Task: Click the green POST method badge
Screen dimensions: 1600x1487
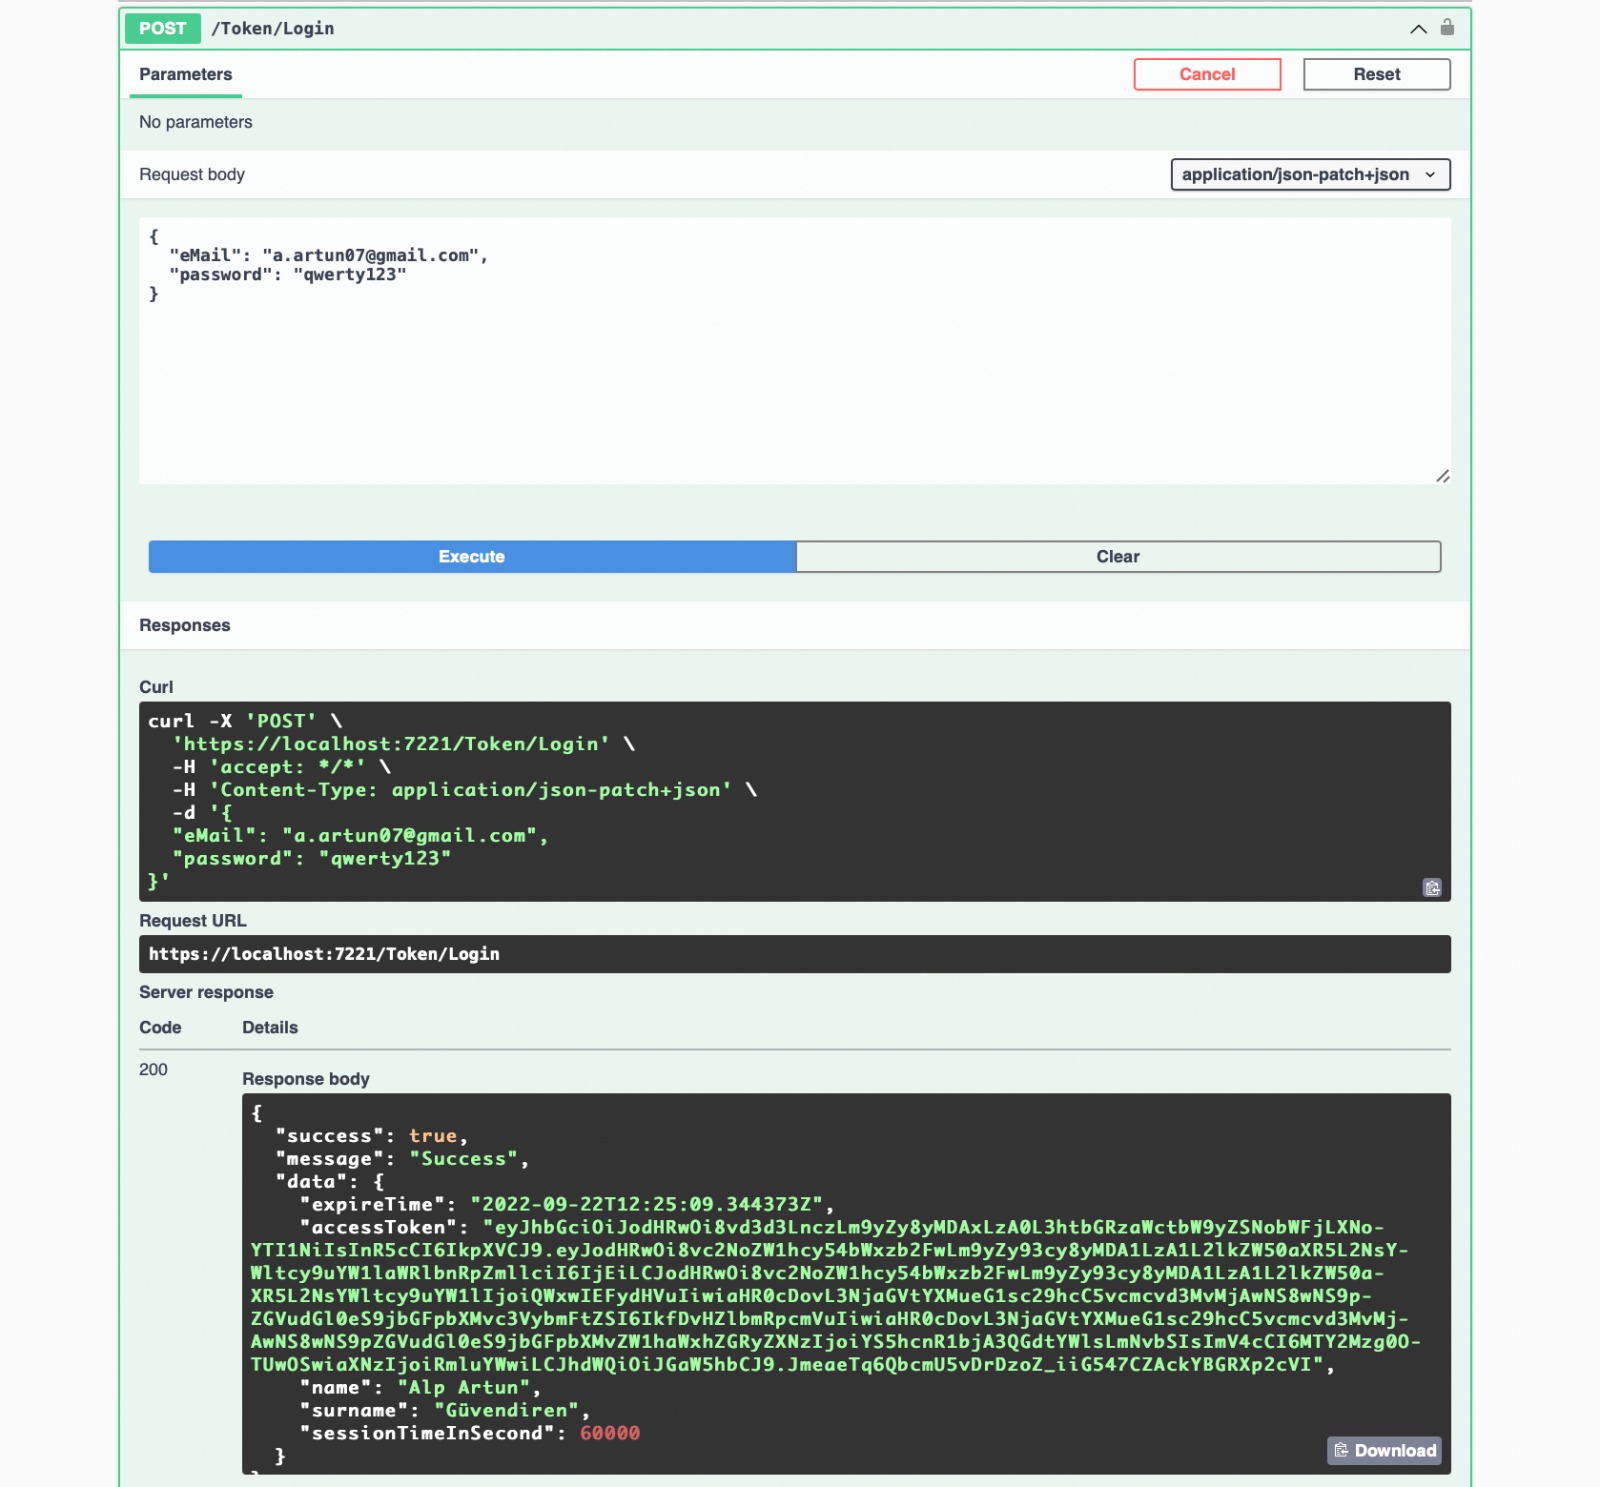Action: [x=162, y=28]
